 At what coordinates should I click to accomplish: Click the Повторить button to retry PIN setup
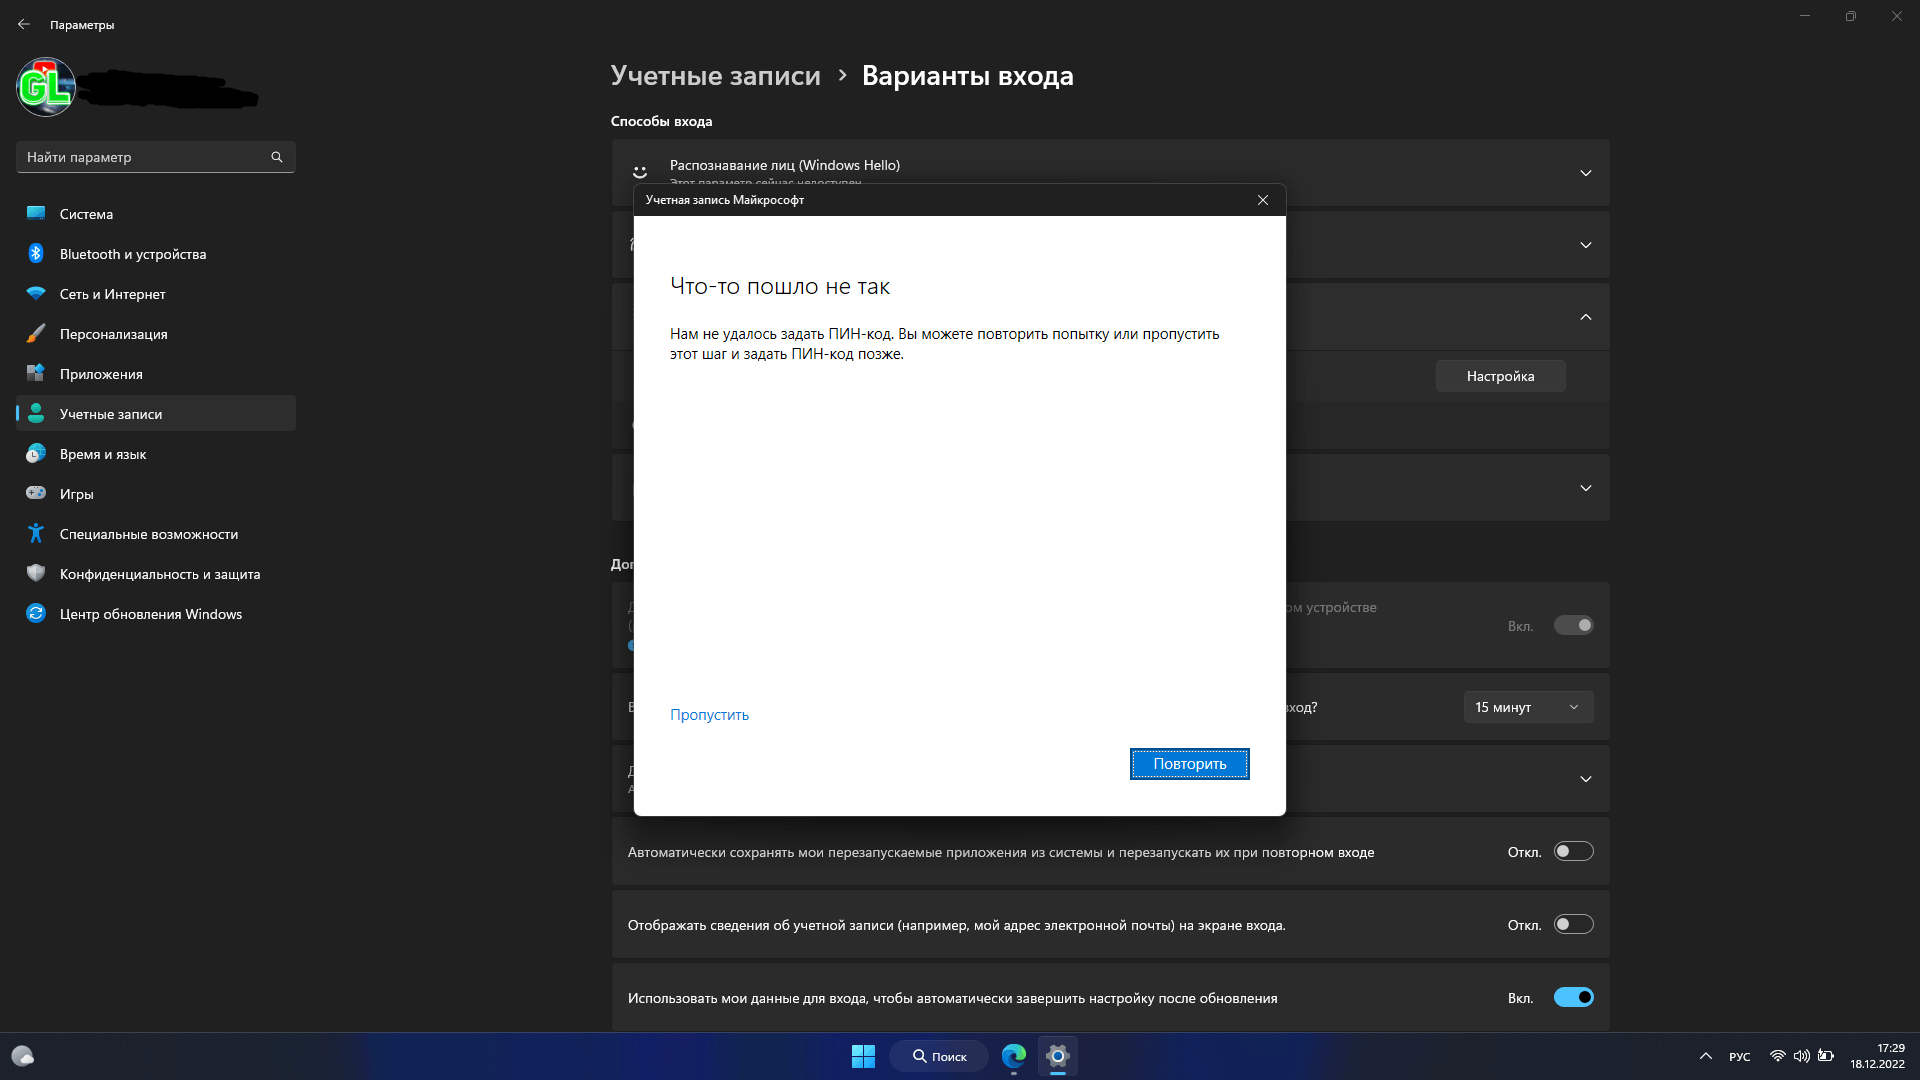coord(1188,764)
